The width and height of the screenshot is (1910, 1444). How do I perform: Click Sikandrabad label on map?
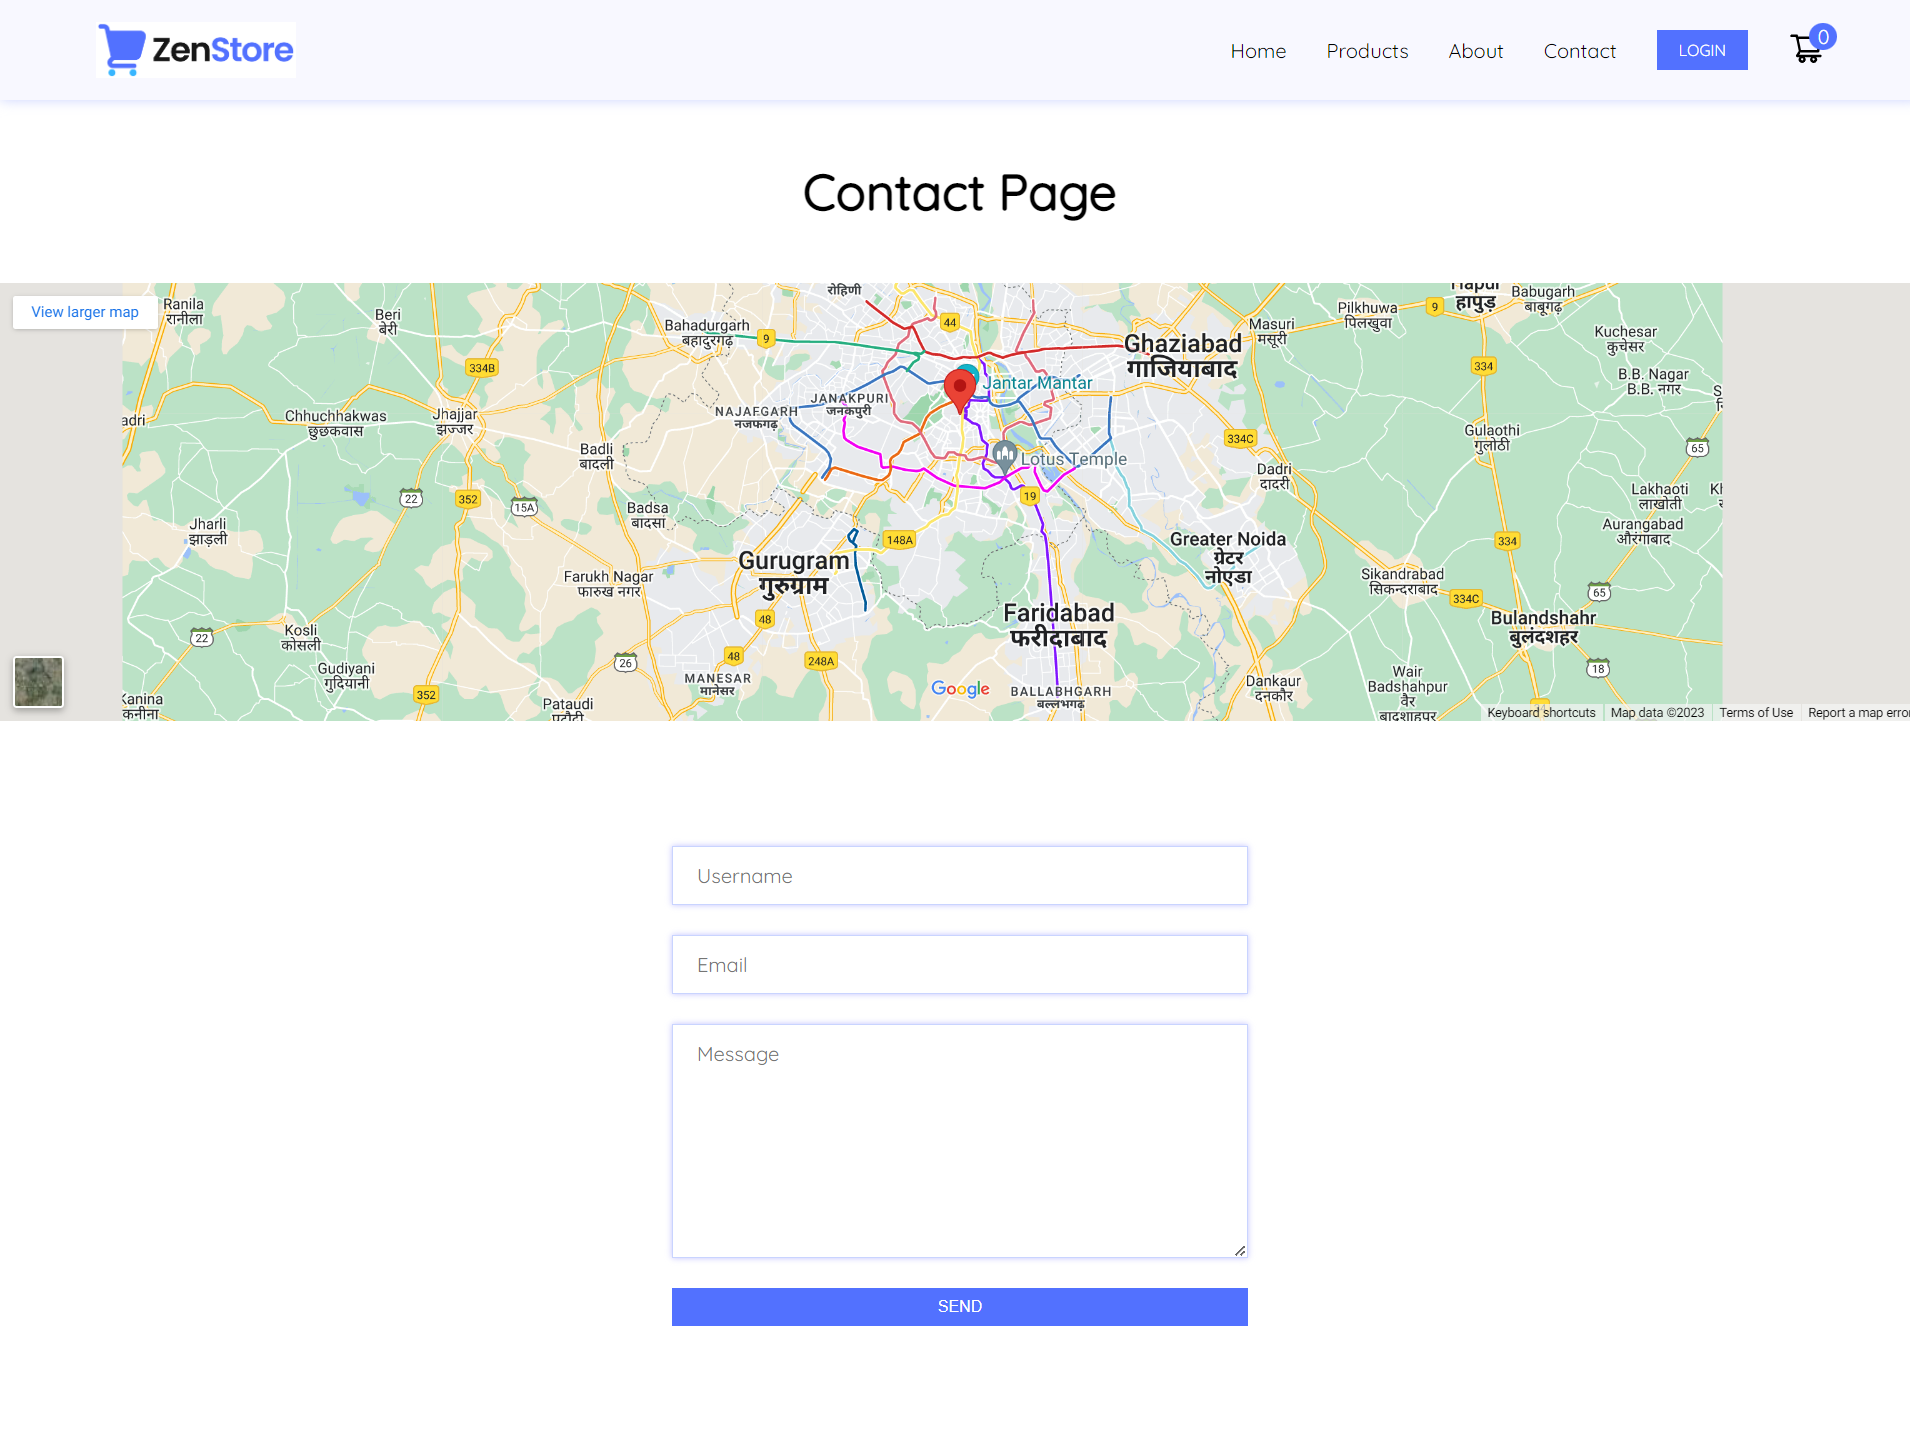(x=1403, y=581)
